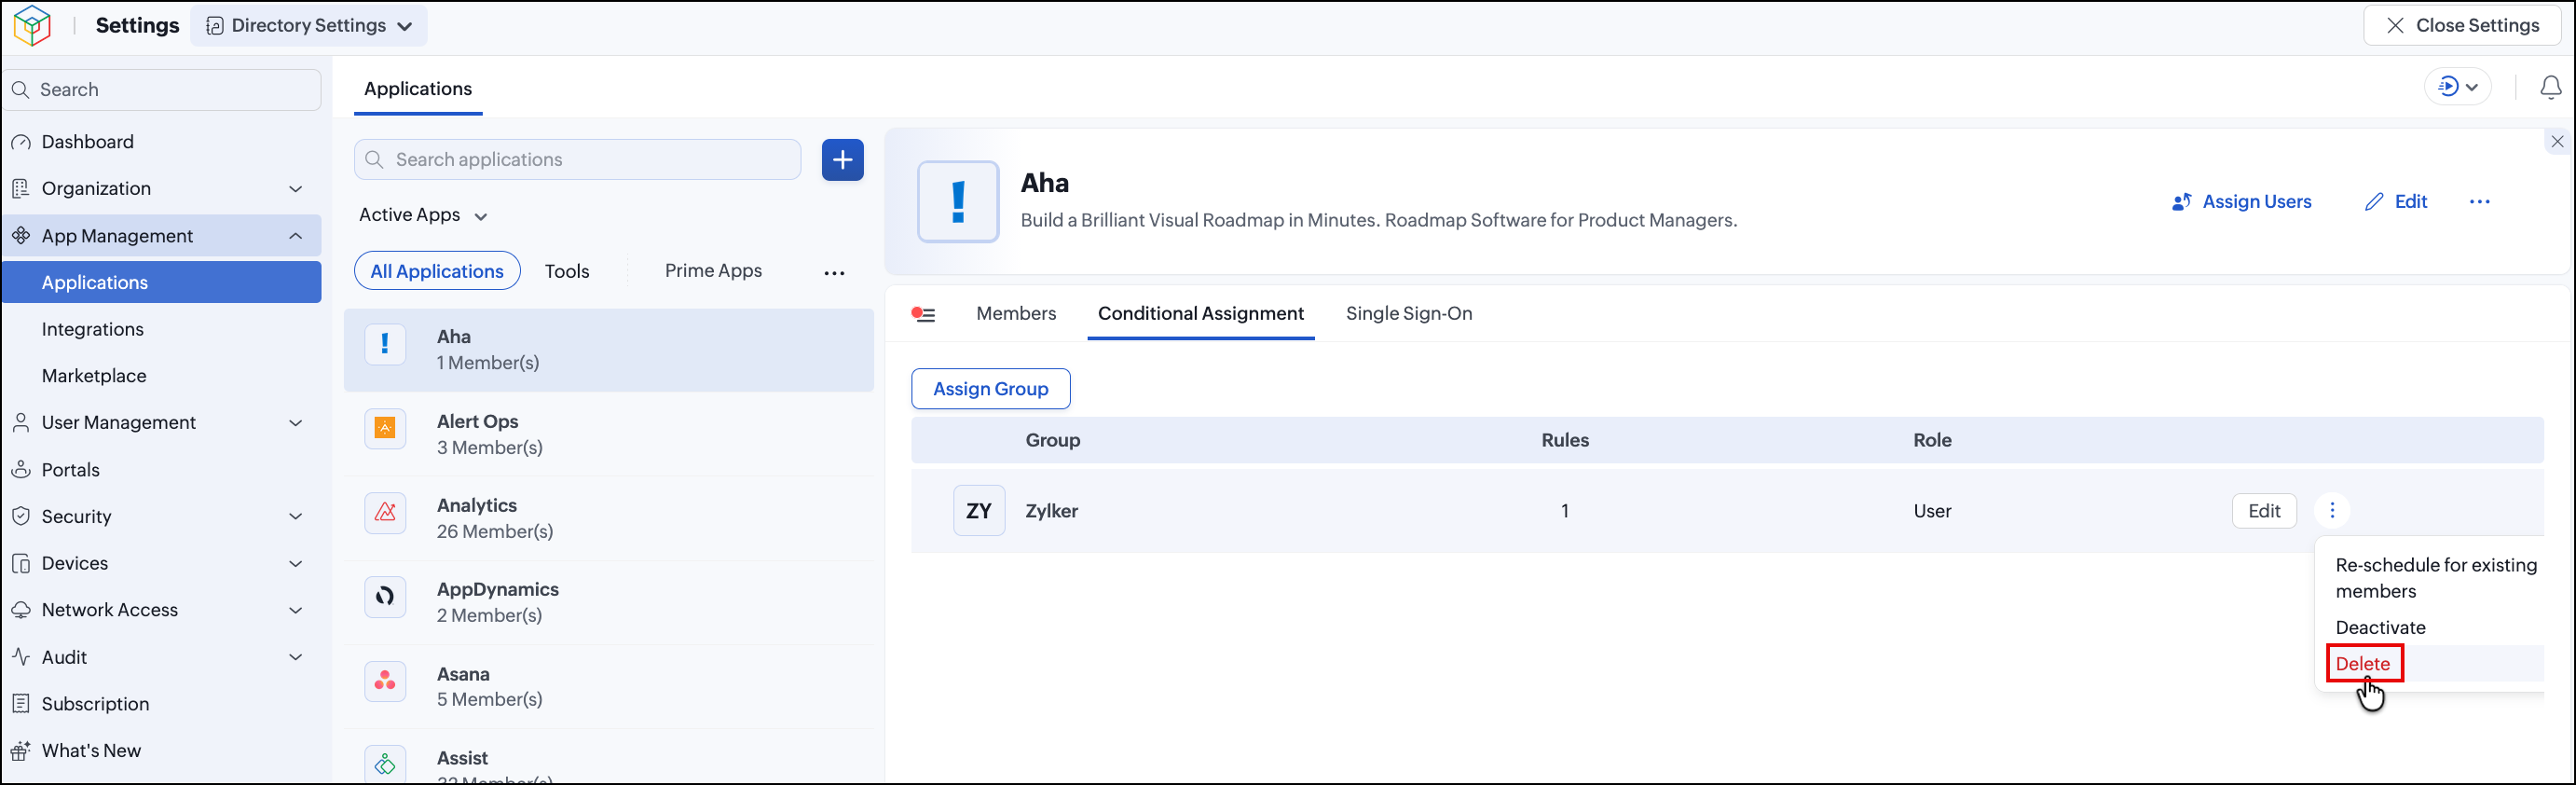Click the Edit button on Zylker row

(2264, 511)
